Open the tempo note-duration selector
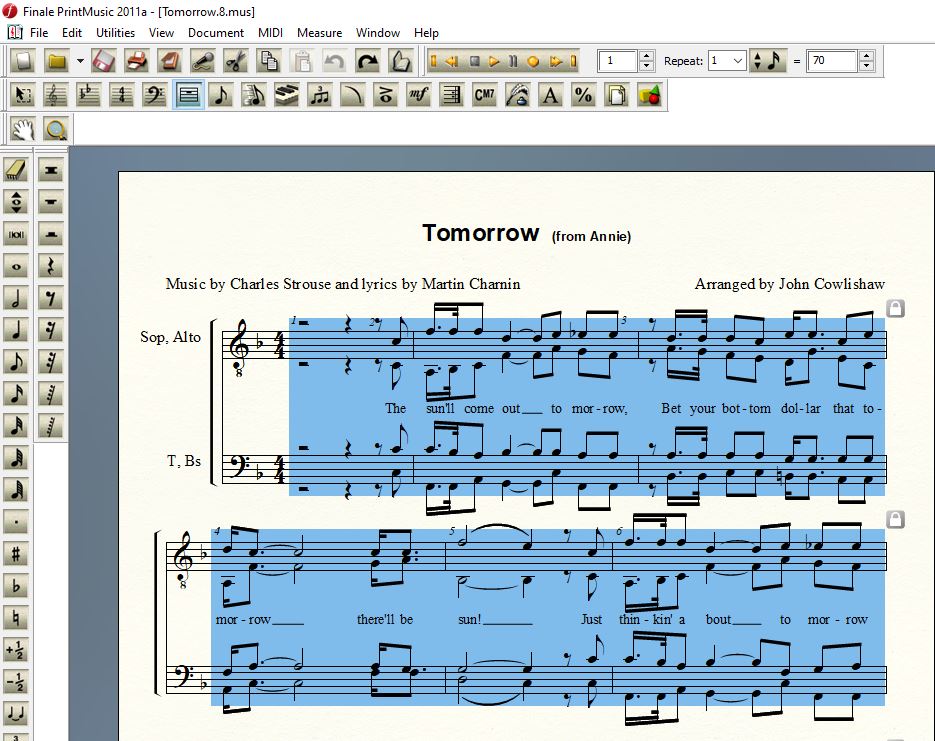This screenshot has height=741, width=935. tap(768, 61)
